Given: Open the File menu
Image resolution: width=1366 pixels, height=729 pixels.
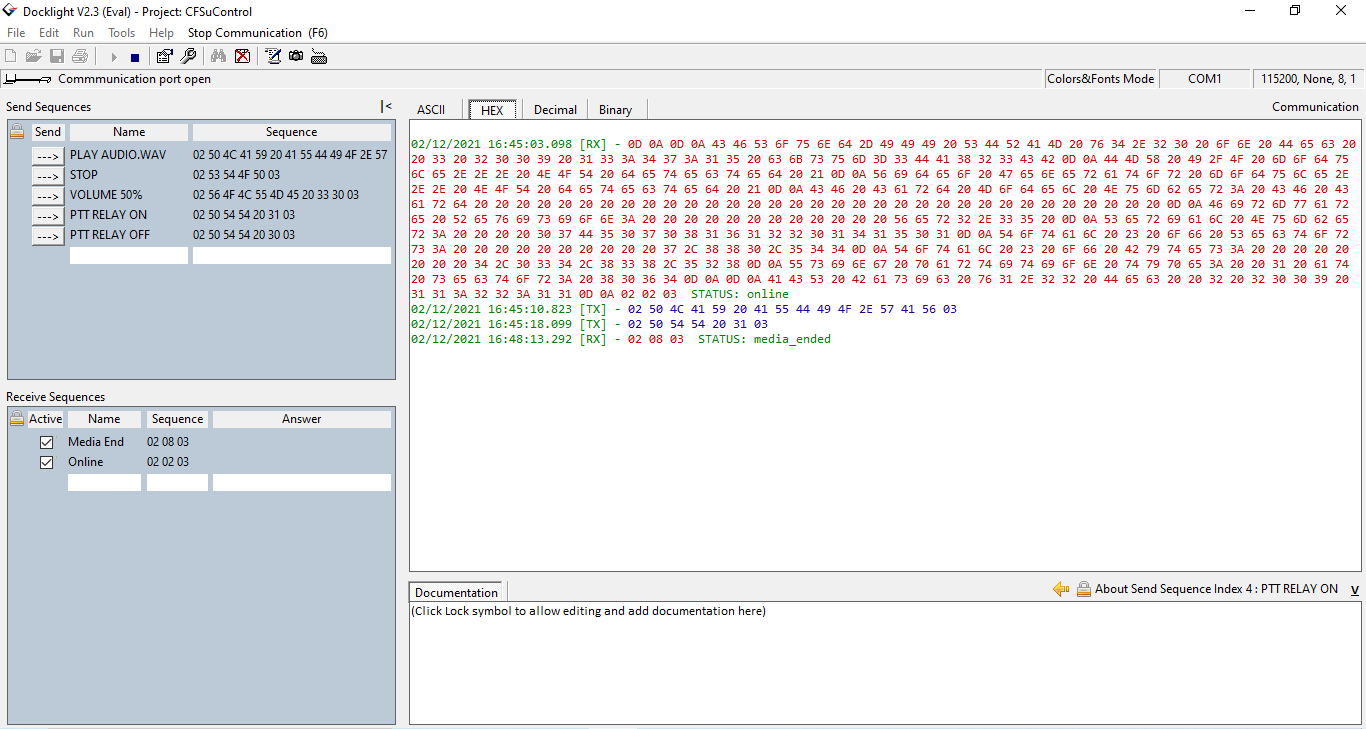Looking at the screenshot, I should [x=16, y=33].
